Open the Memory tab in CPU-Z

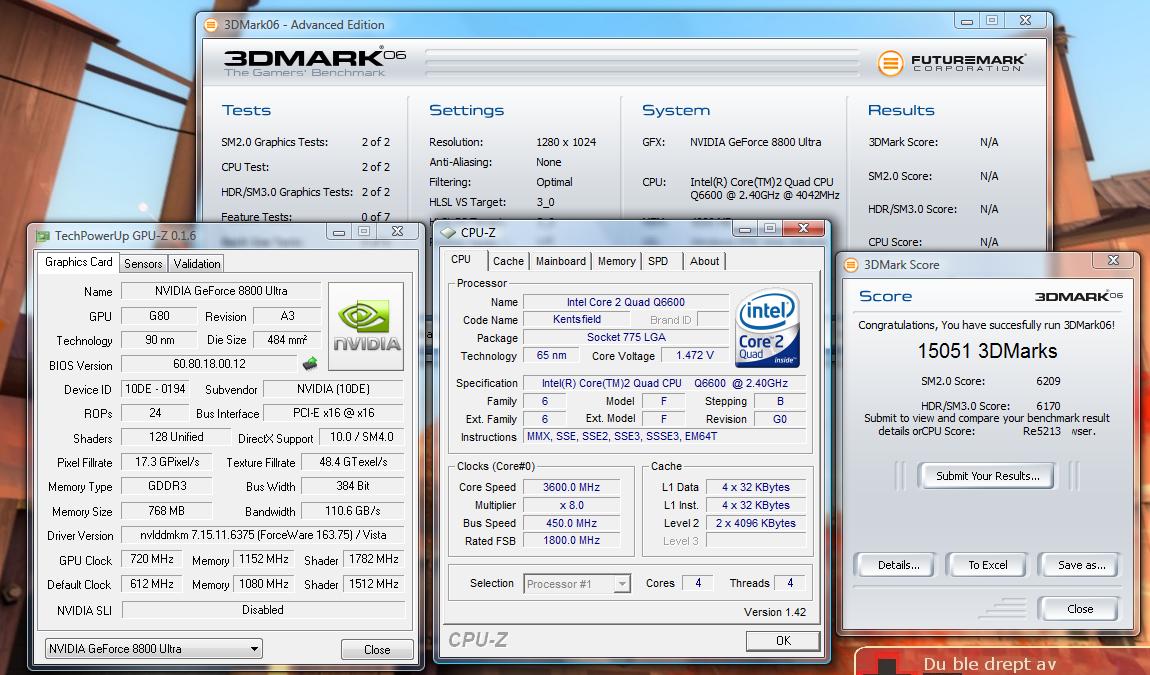(x=617, y=261)
